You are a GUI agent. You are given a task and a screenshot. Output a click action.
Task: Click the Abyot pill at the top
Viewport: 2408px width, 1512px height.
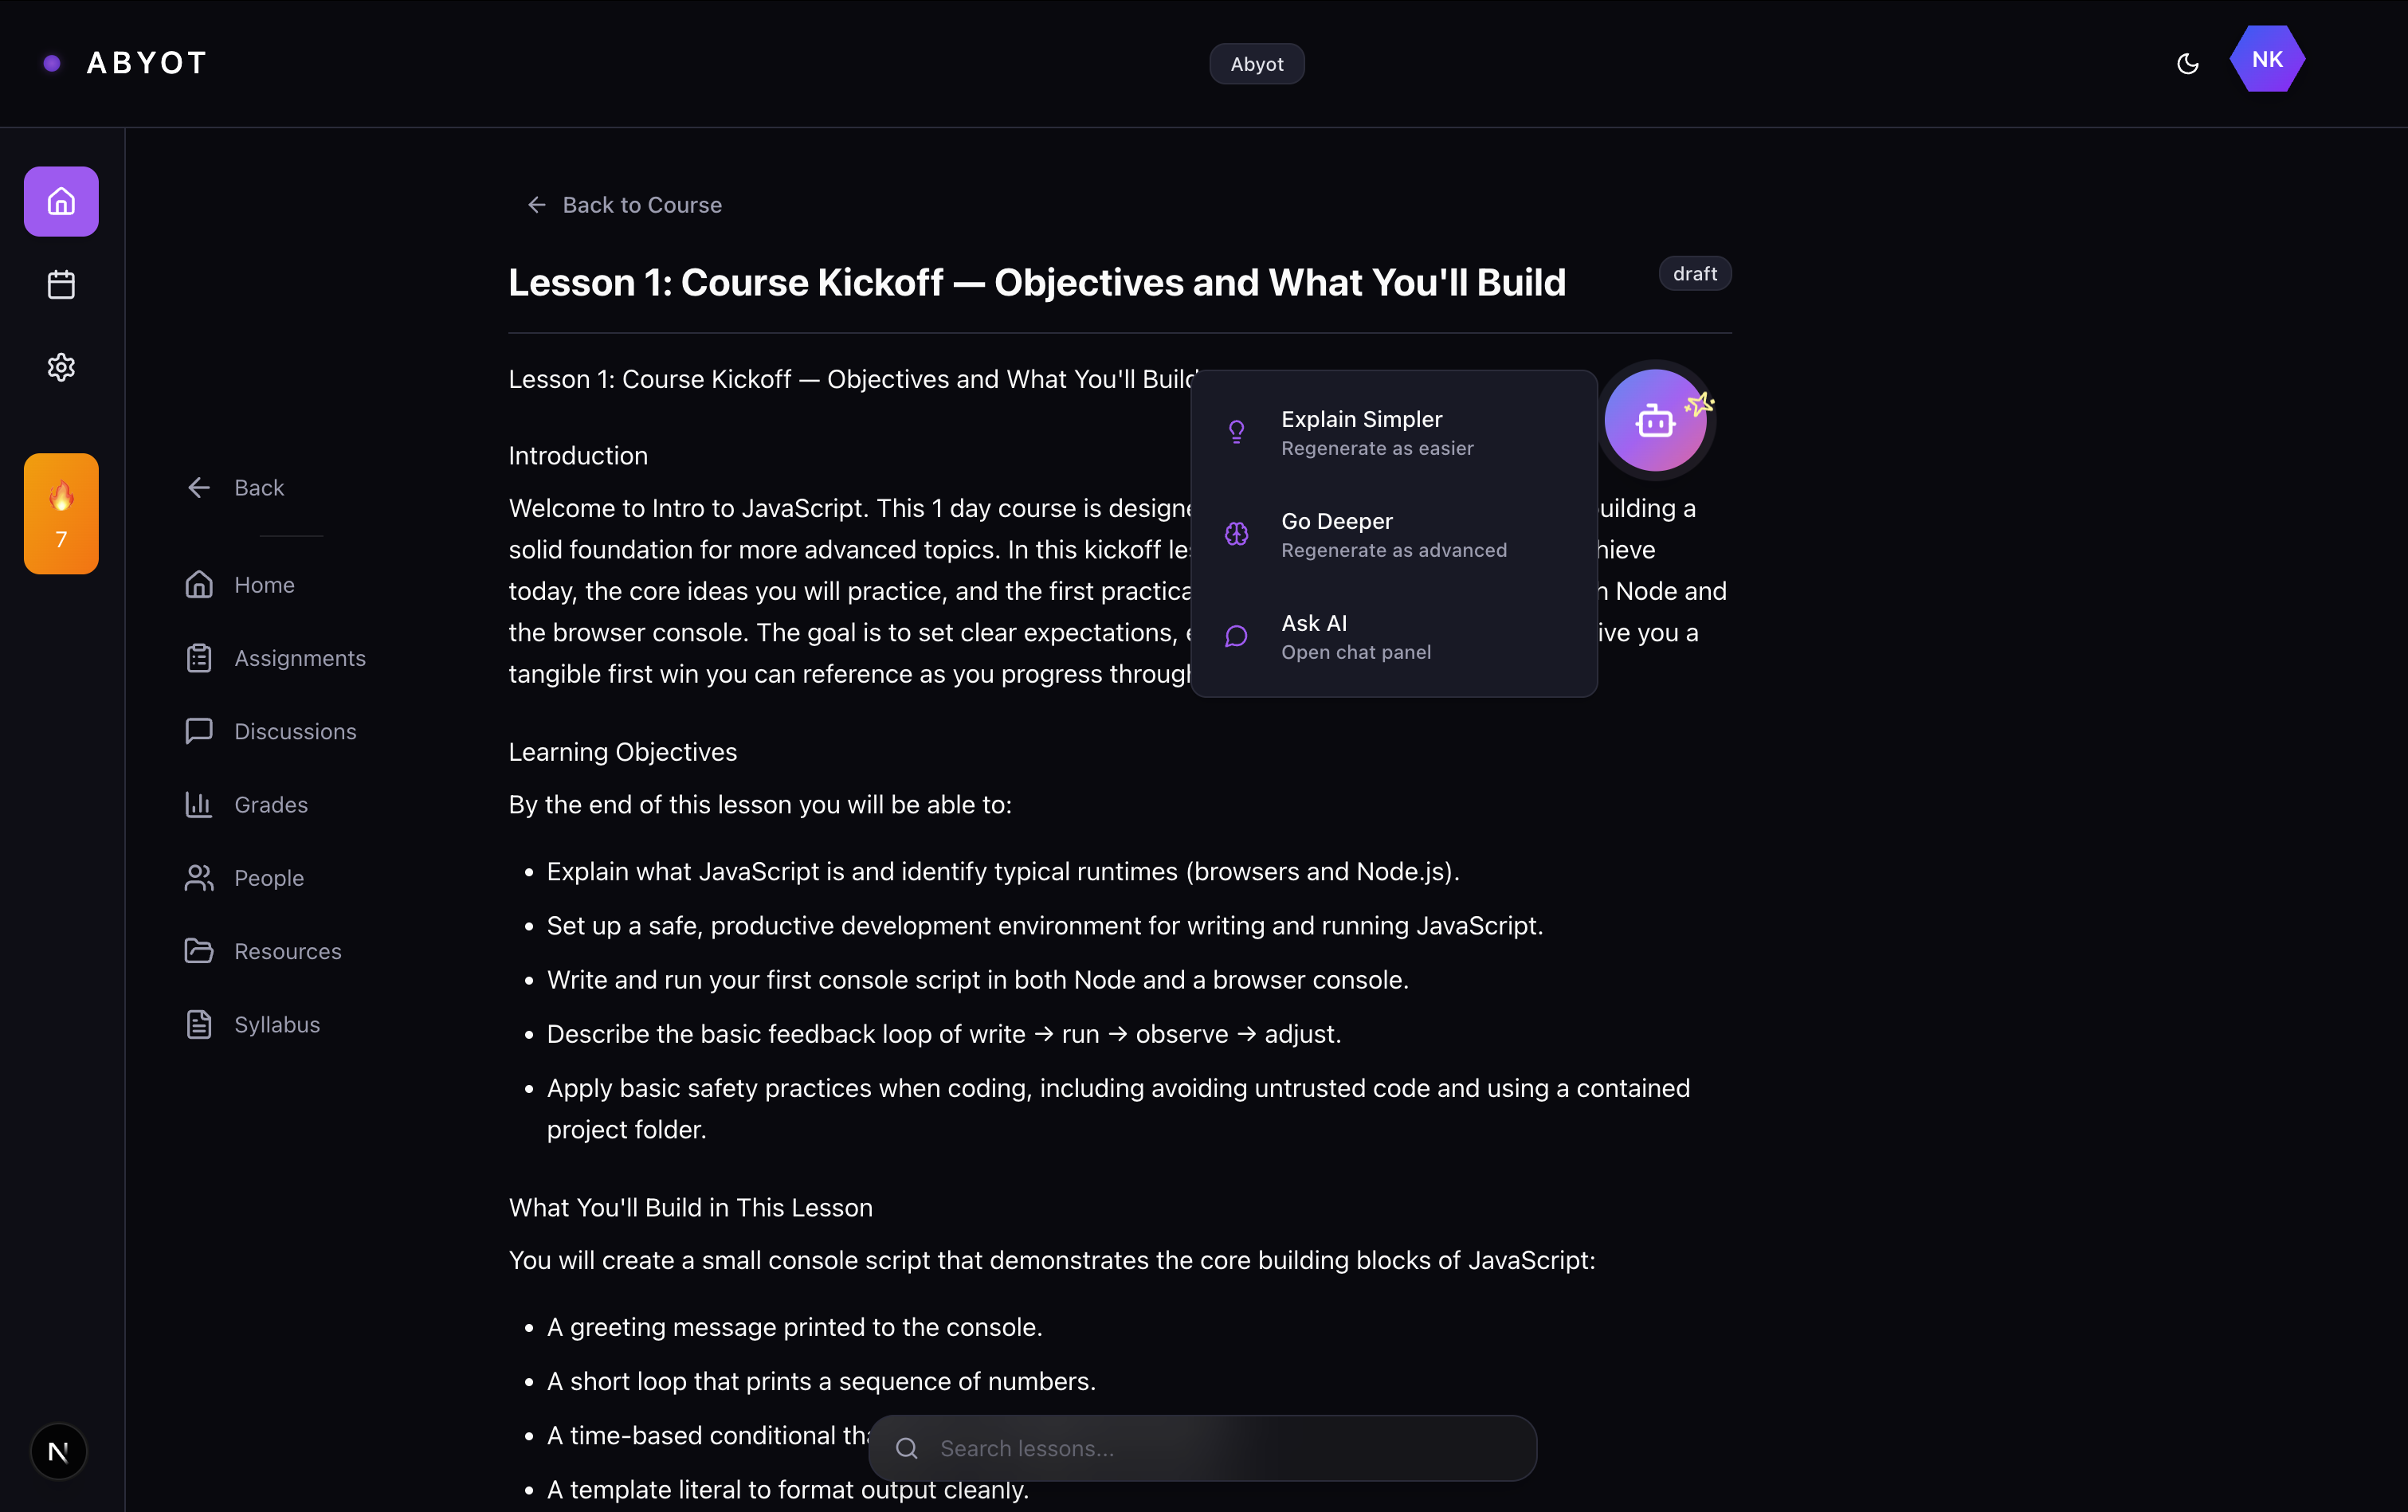(1256, 63)
